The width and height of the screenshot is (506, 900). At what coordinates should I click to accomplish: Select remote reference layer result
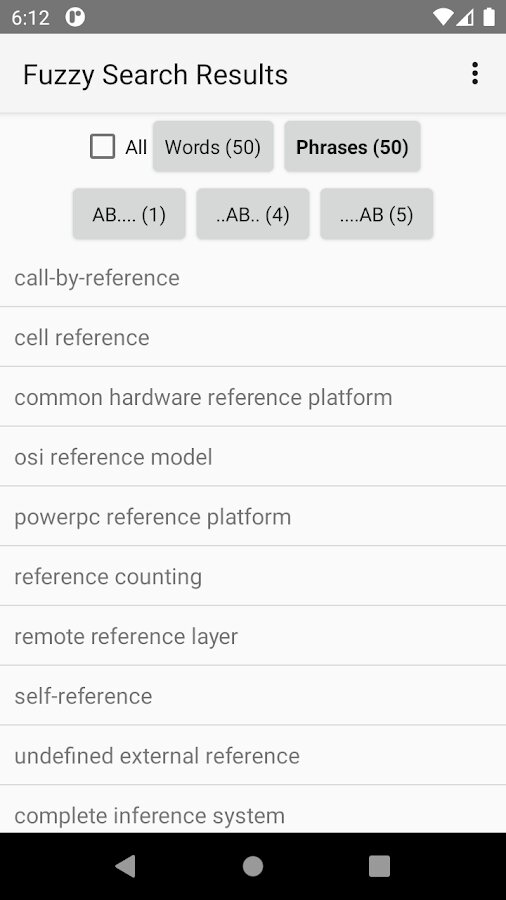pyautogui.click(x=253, y=635)
